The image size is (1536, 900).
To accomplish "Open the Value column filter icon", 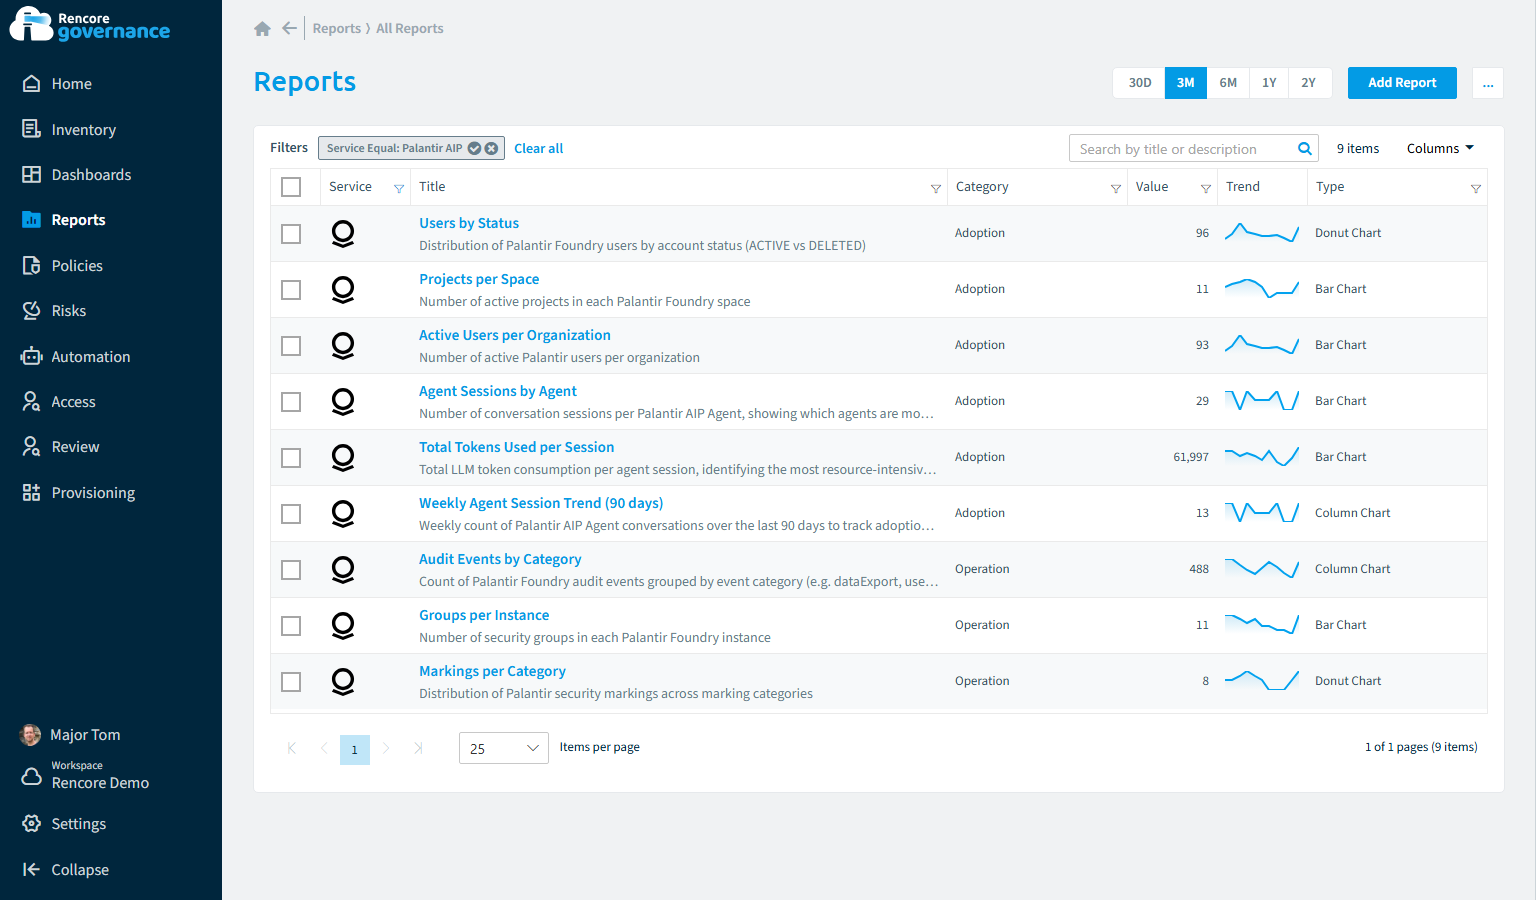I will click(1206, 188).
